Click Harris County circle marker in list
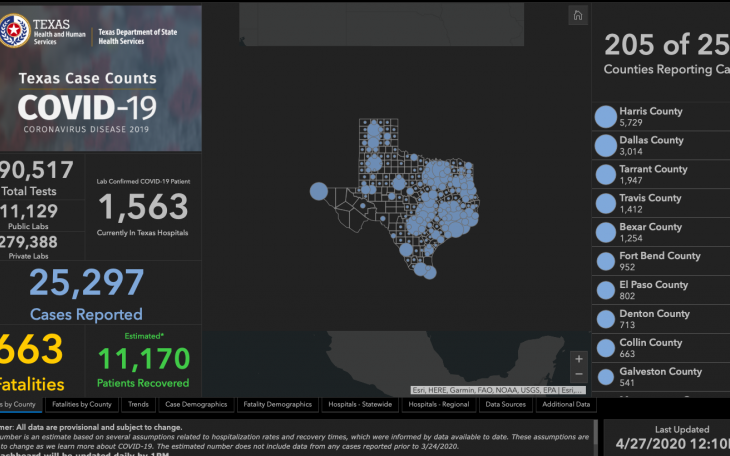This screenshot has width=730, height=456. (605, 117)
